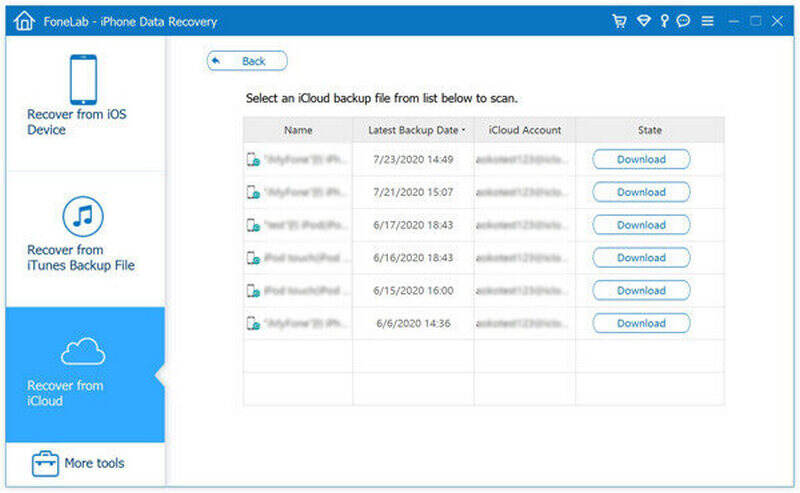Viewport: 800px width, 493px height.
Task: Open the hamburger menu in title bar
Action: pos(708,21)
